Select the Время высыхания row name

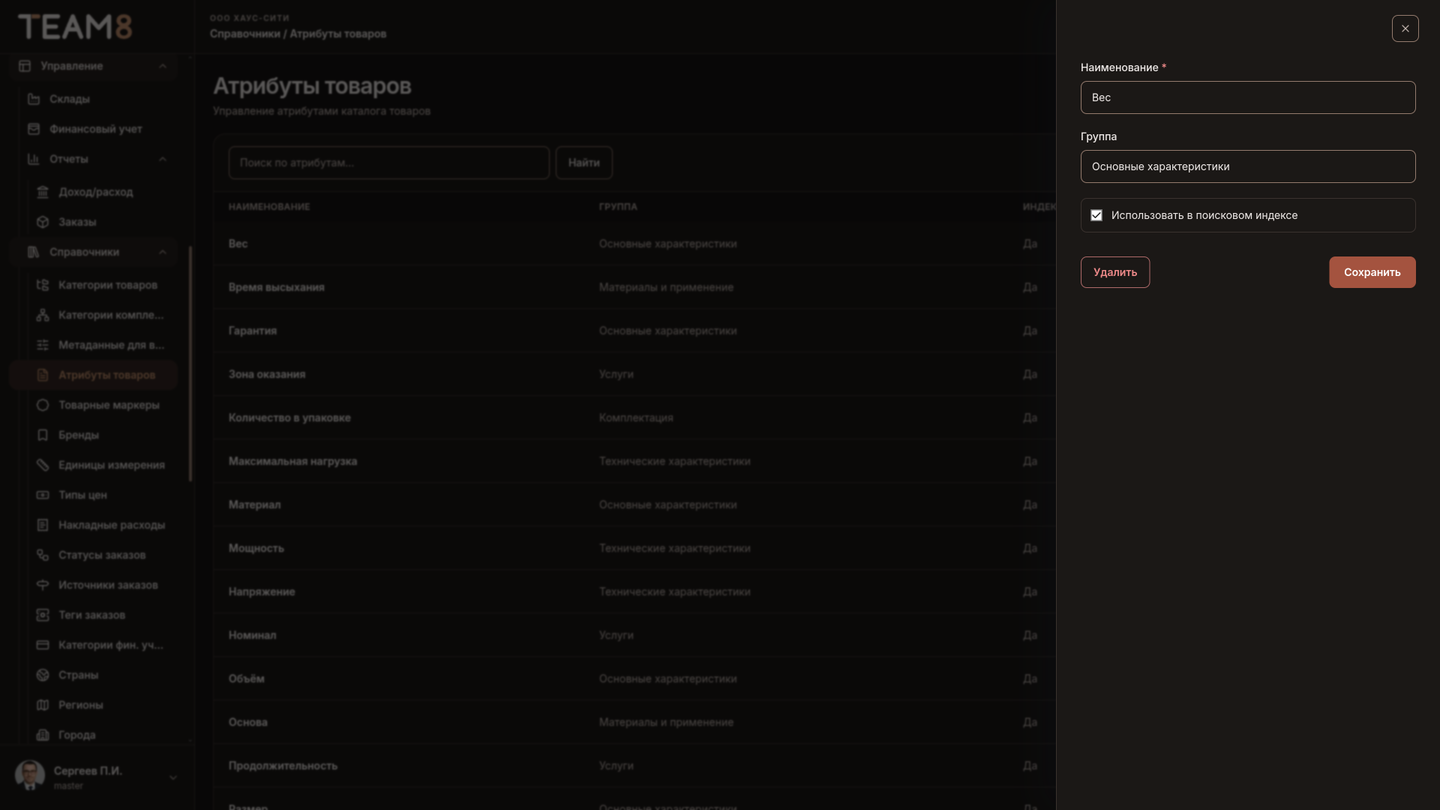coord(276,287)
